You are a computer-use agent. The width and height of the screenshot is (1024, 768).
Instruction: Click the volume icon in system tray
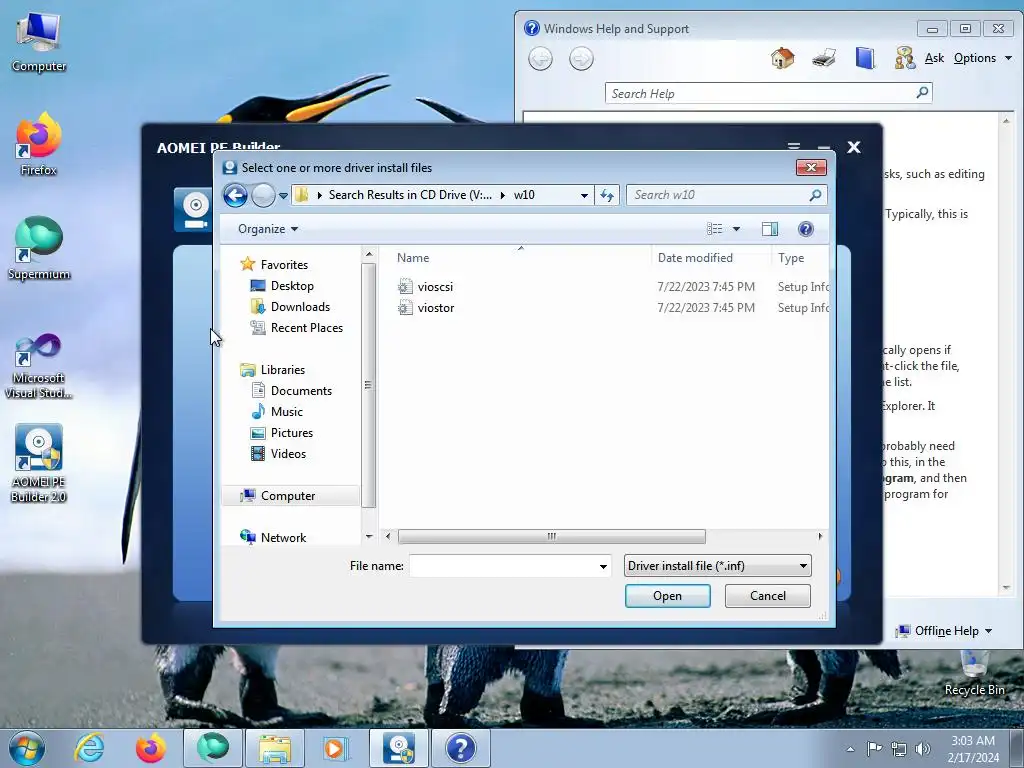click(922, 749)
